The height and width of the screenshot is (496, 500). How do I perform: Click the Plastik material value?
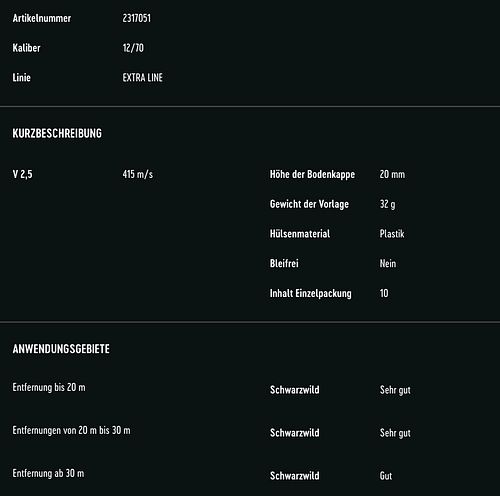click(392, 234)
